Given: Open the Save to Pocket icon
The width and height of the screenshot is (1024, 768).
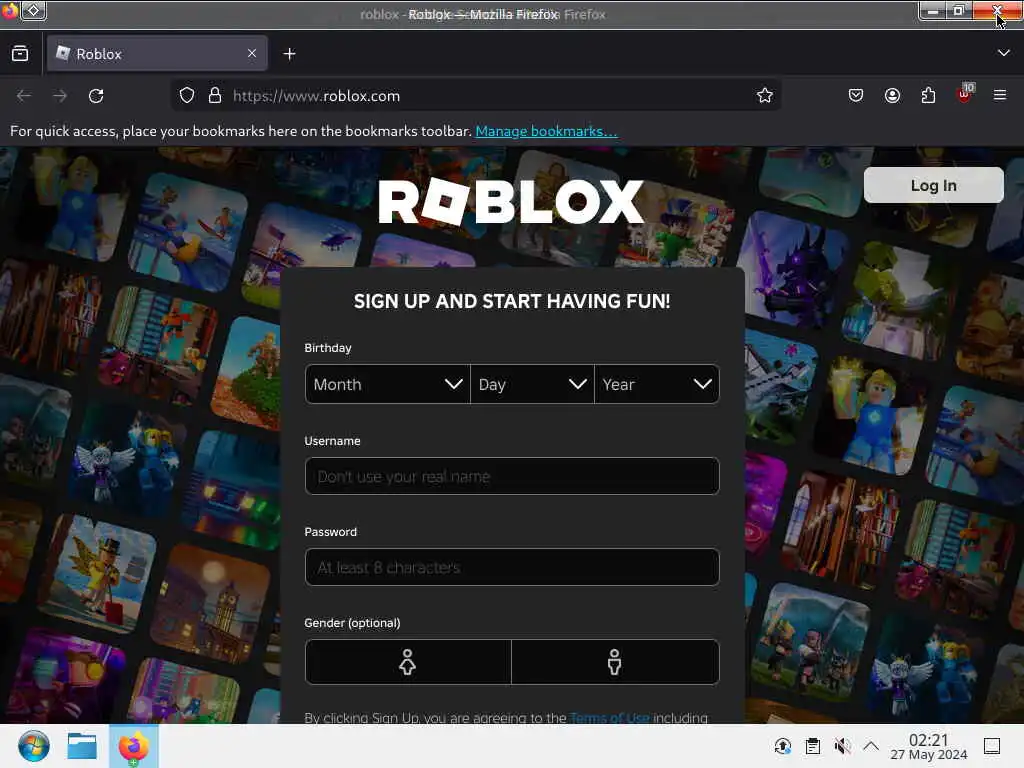Looking at the screenshot, I should coord(856,95).
